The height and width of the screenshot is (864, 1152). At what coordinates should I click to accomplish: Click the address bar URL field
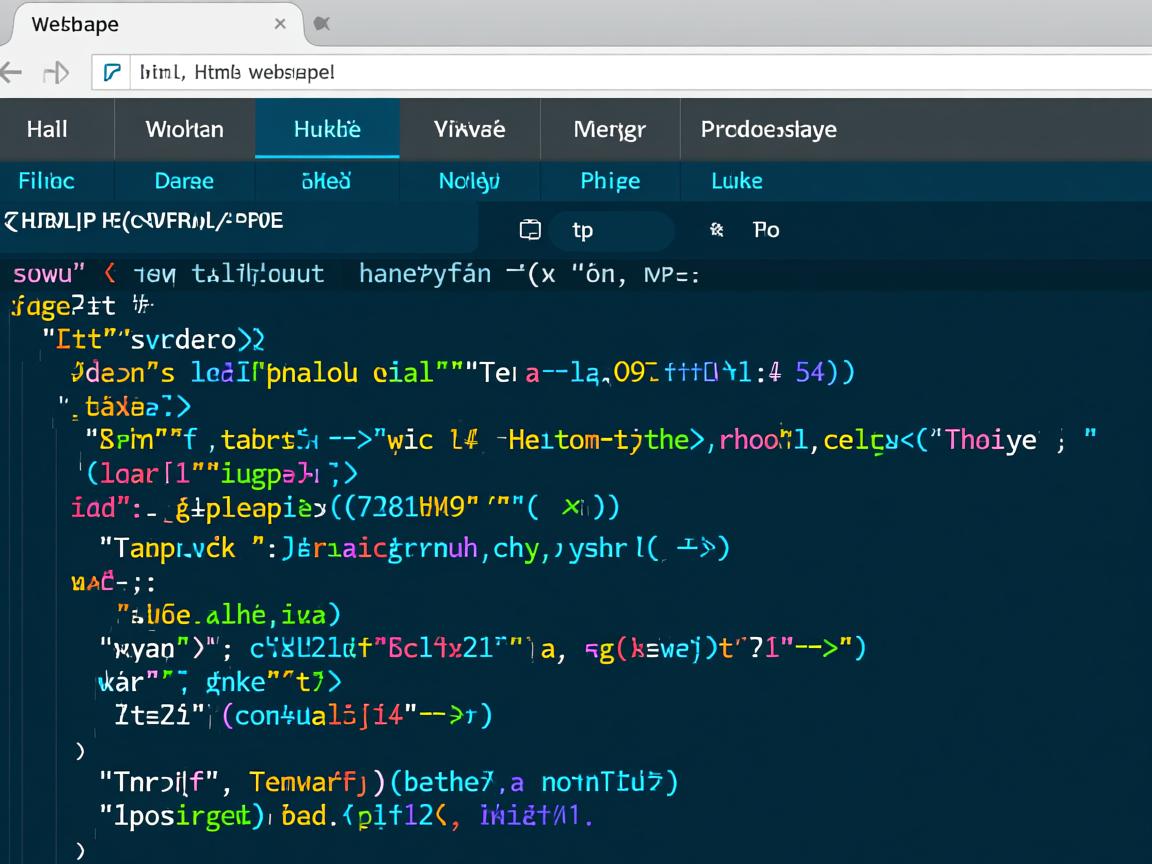pos(600,72)
